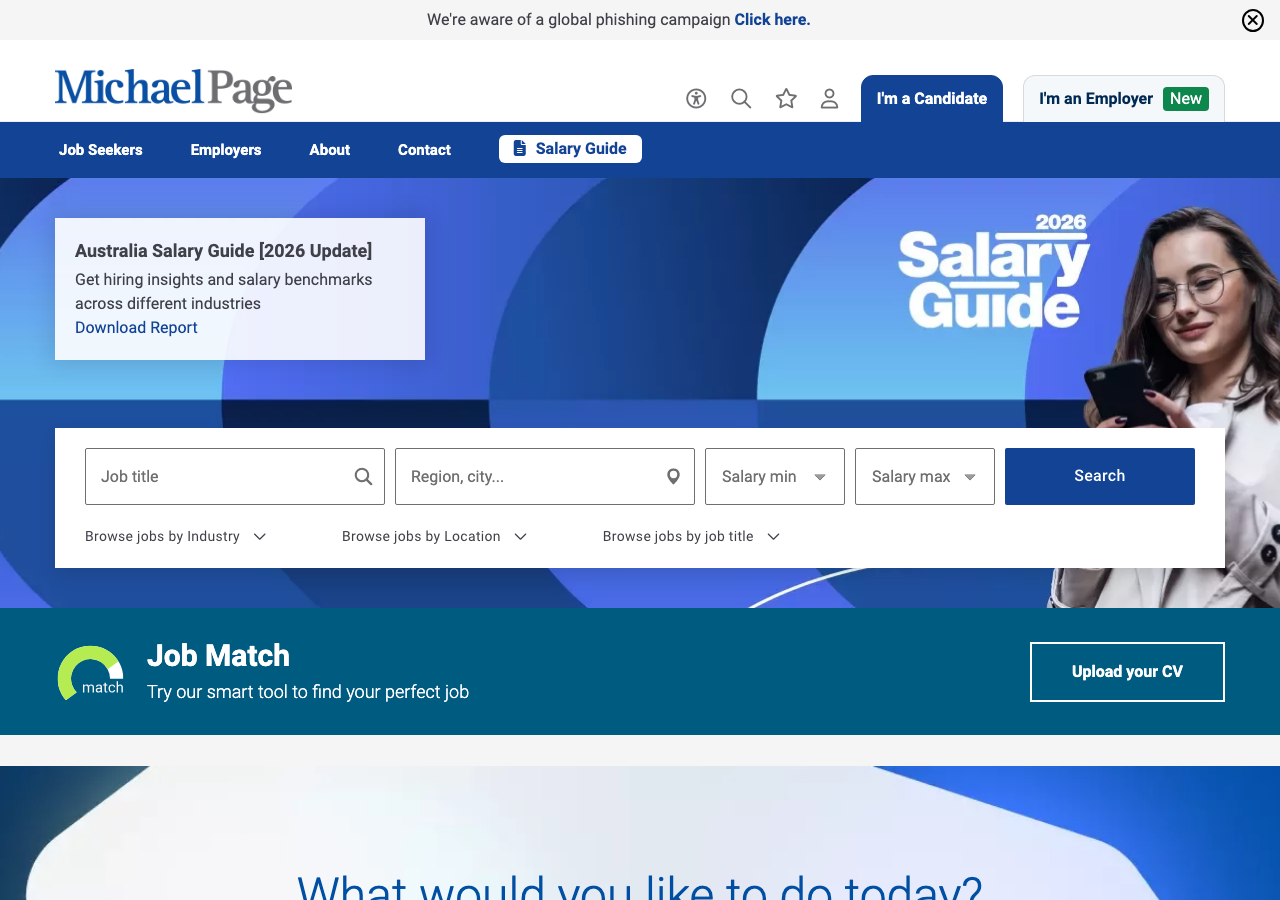Click location pin icon in Region field
Viewport: 1280px width, 900px height.
click(674, 477)
